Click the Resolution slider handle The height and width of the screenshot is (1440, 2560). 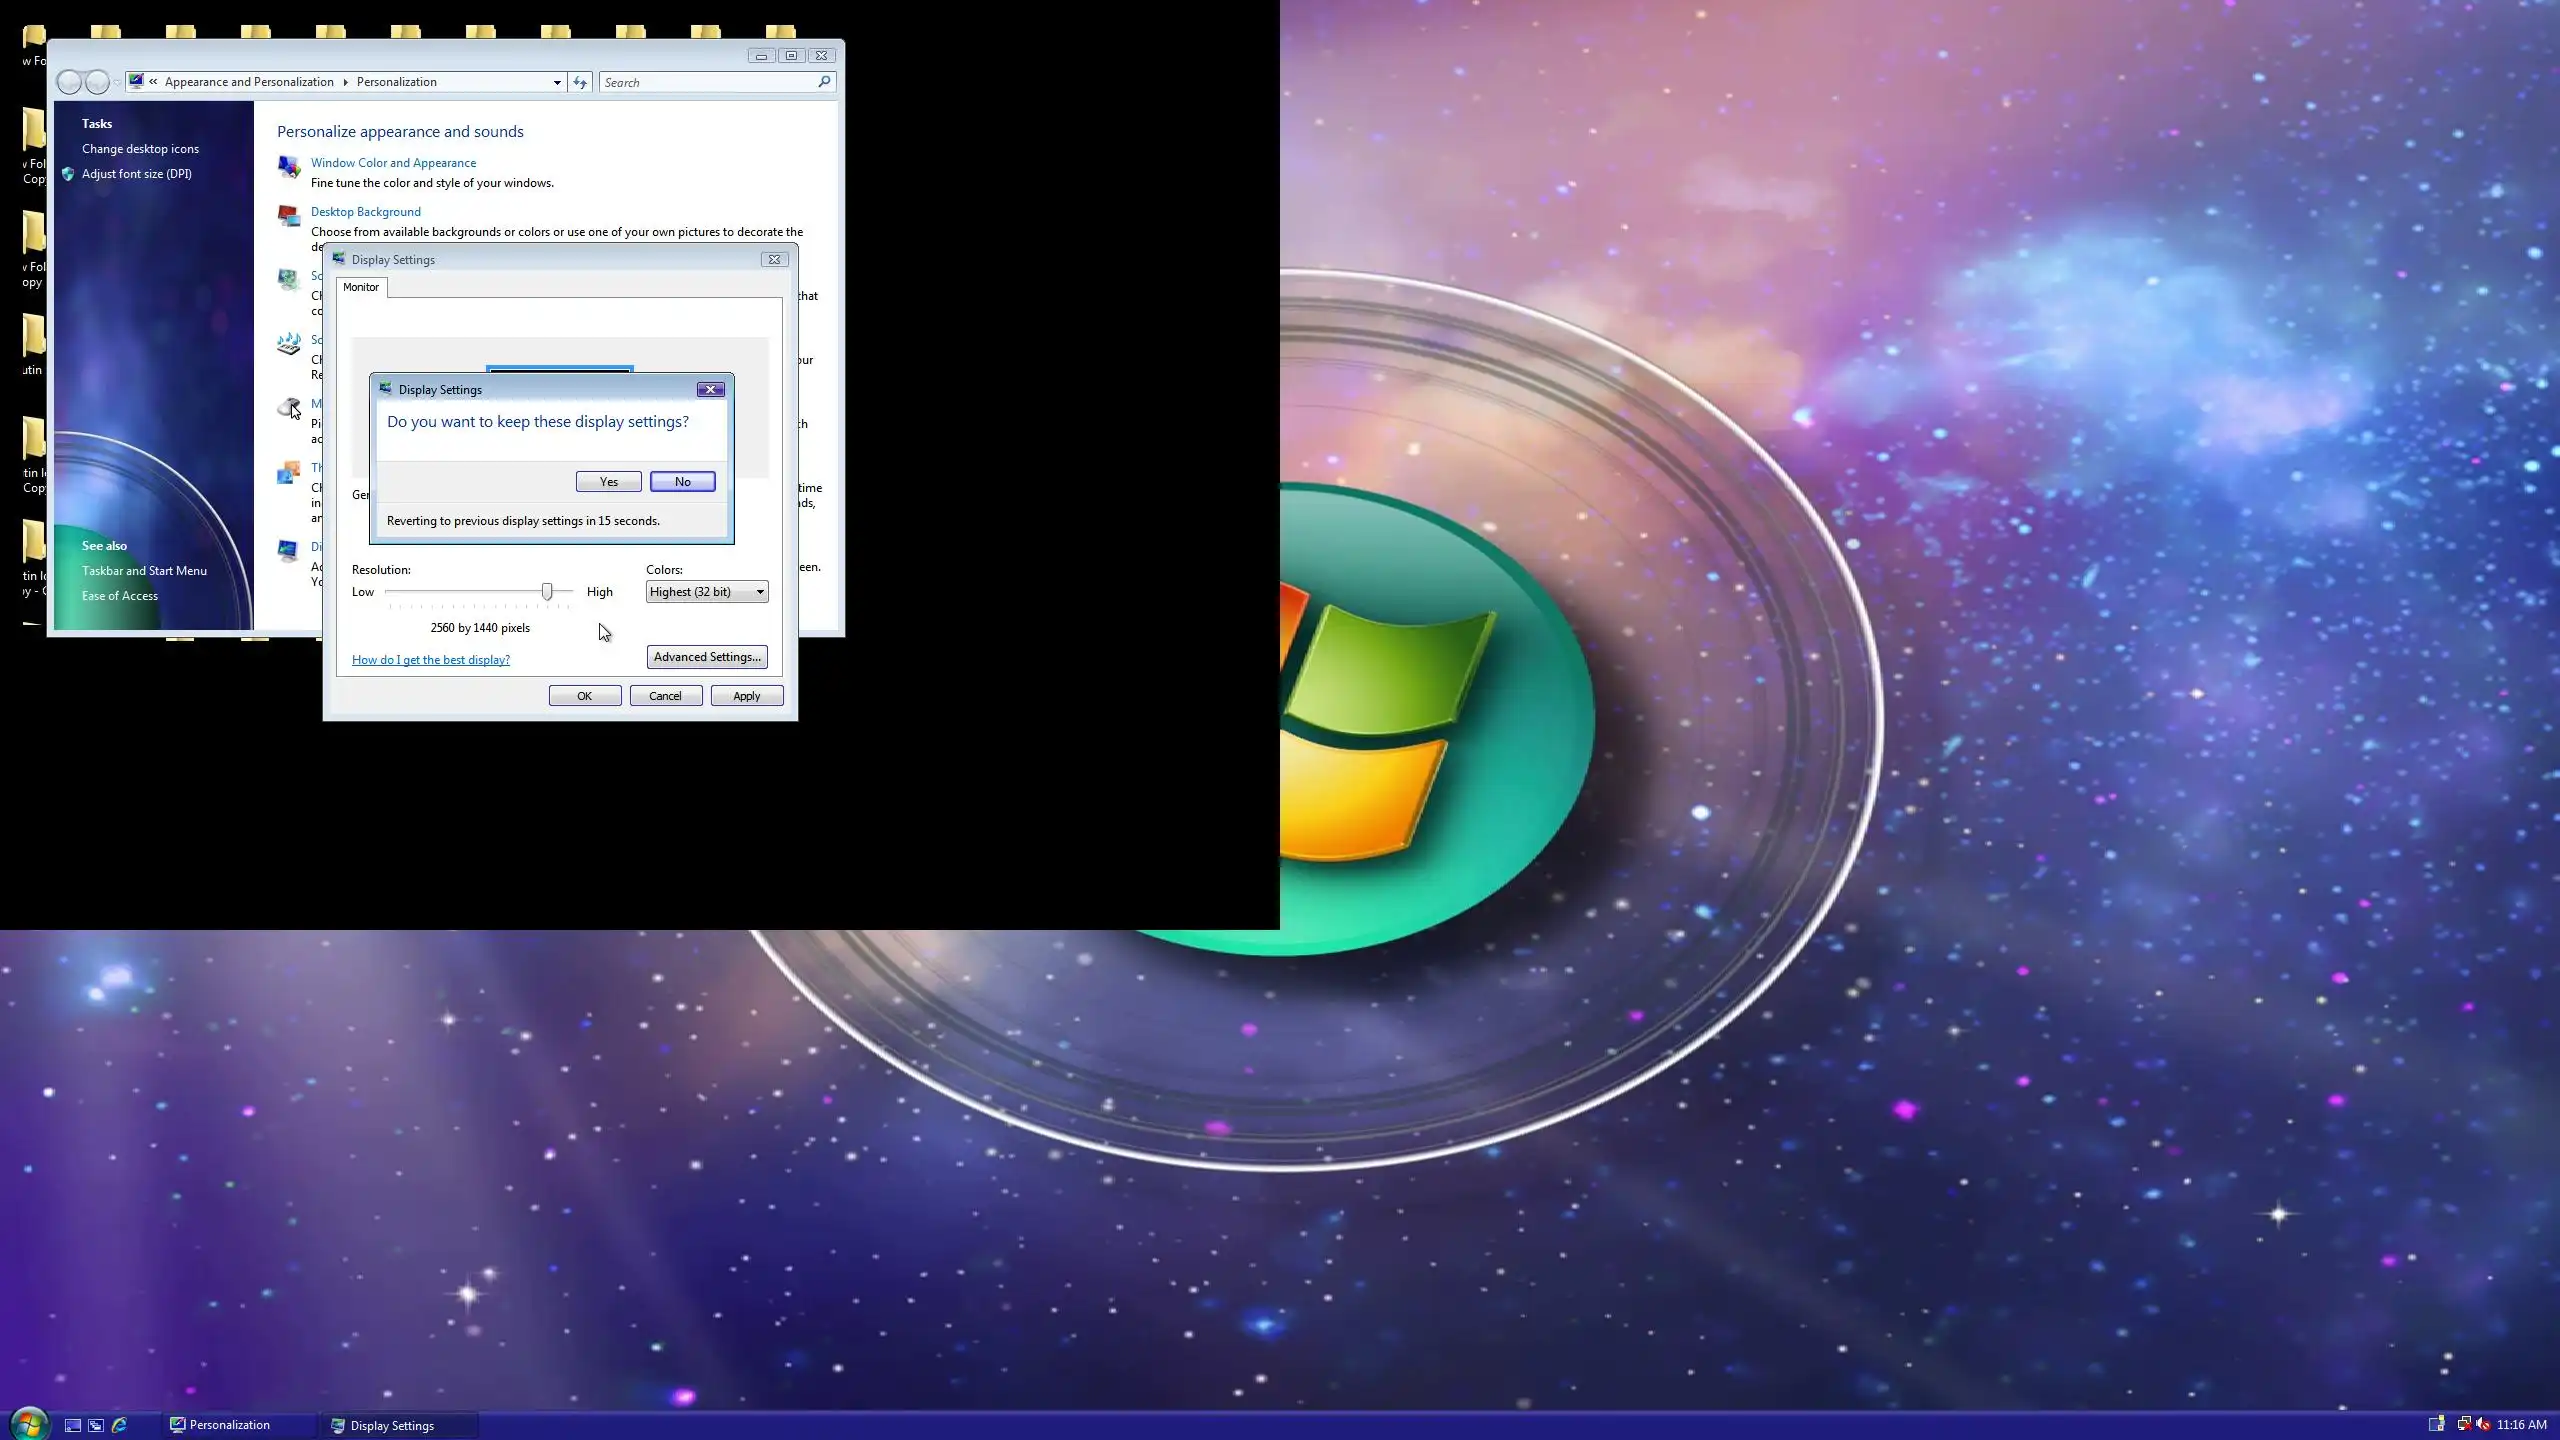point(547,592)
